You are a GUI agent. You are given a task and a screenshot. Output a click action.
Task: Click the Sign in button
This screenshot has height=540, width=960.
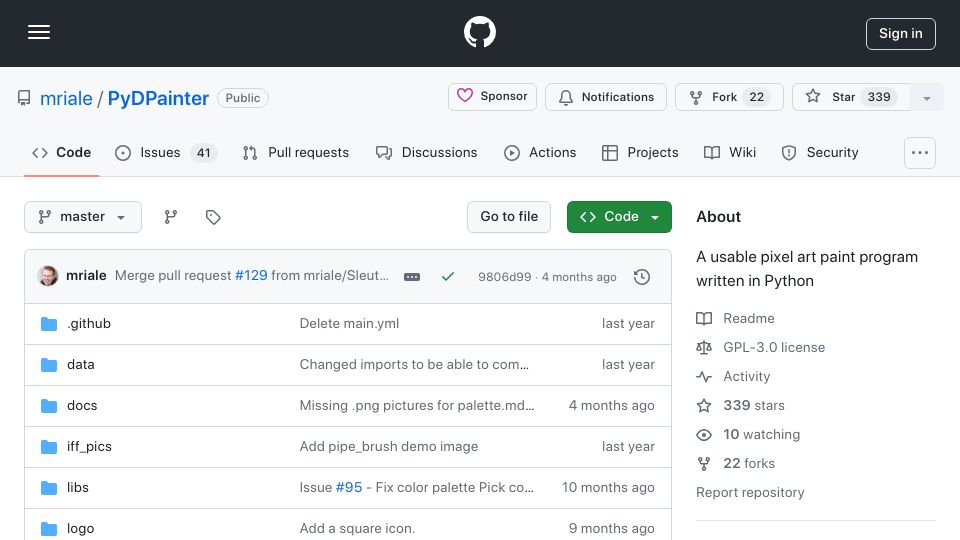pyautogui.click(x=901, y=34)
